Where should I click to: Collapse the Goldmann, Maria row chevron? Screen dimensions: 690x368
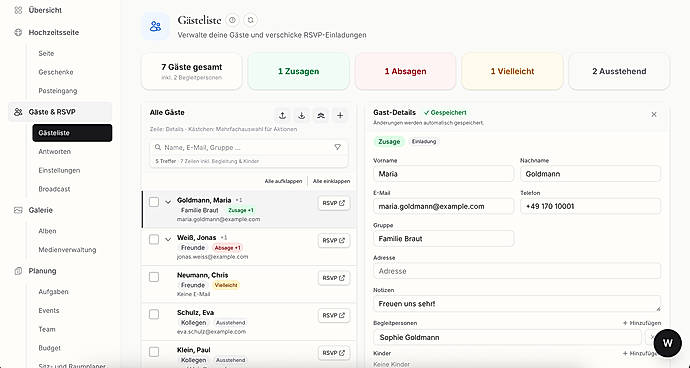point(168,202)
